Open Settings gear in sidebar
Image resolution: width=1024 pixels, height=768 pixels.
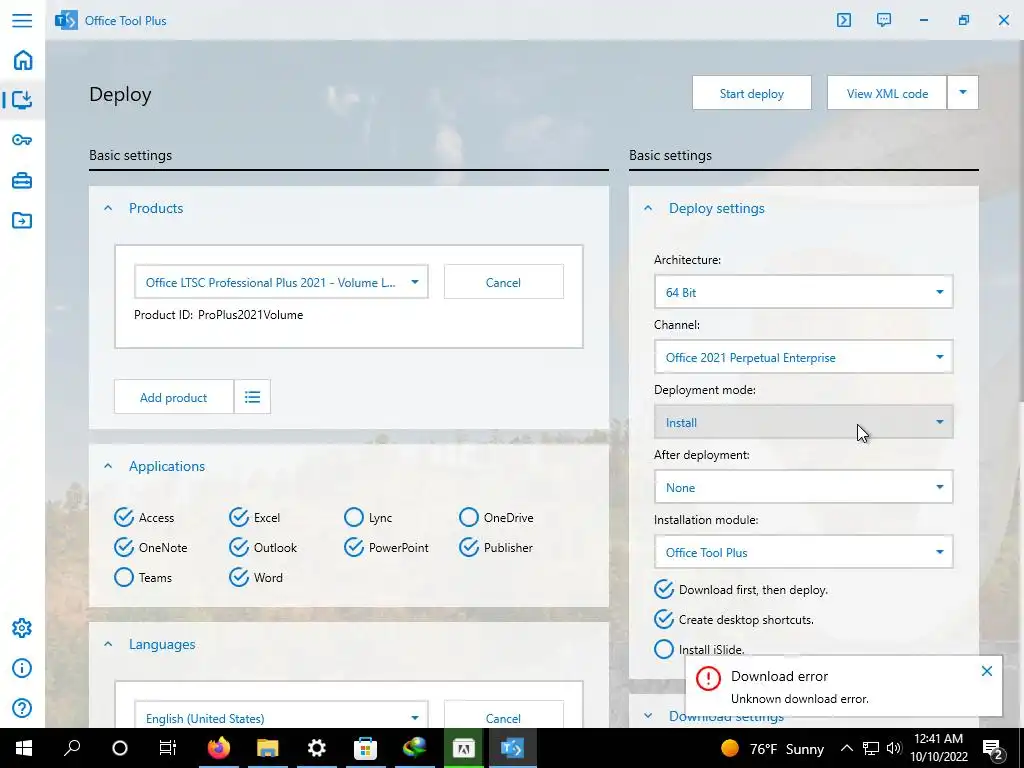(22, 628)
